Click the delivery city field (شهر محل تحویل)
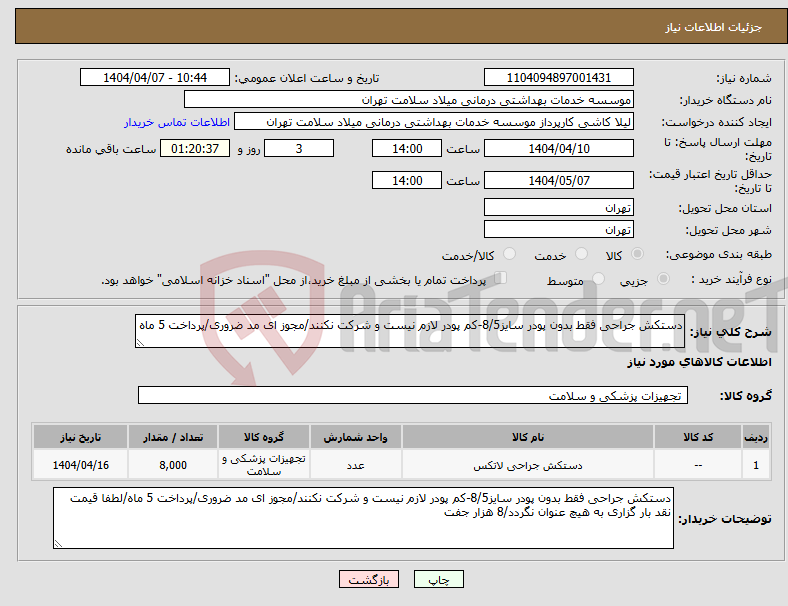 click(558, 229)
